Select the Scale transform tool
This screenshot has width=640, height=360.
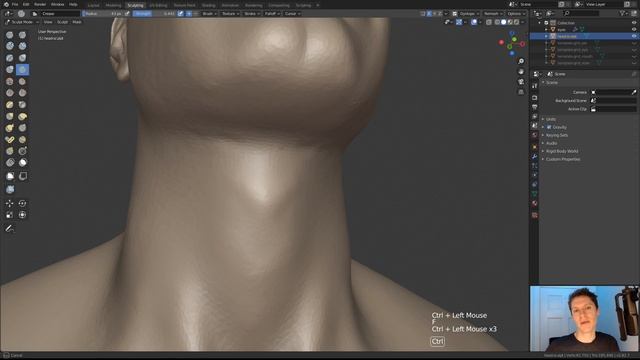(x=10, y=215)
